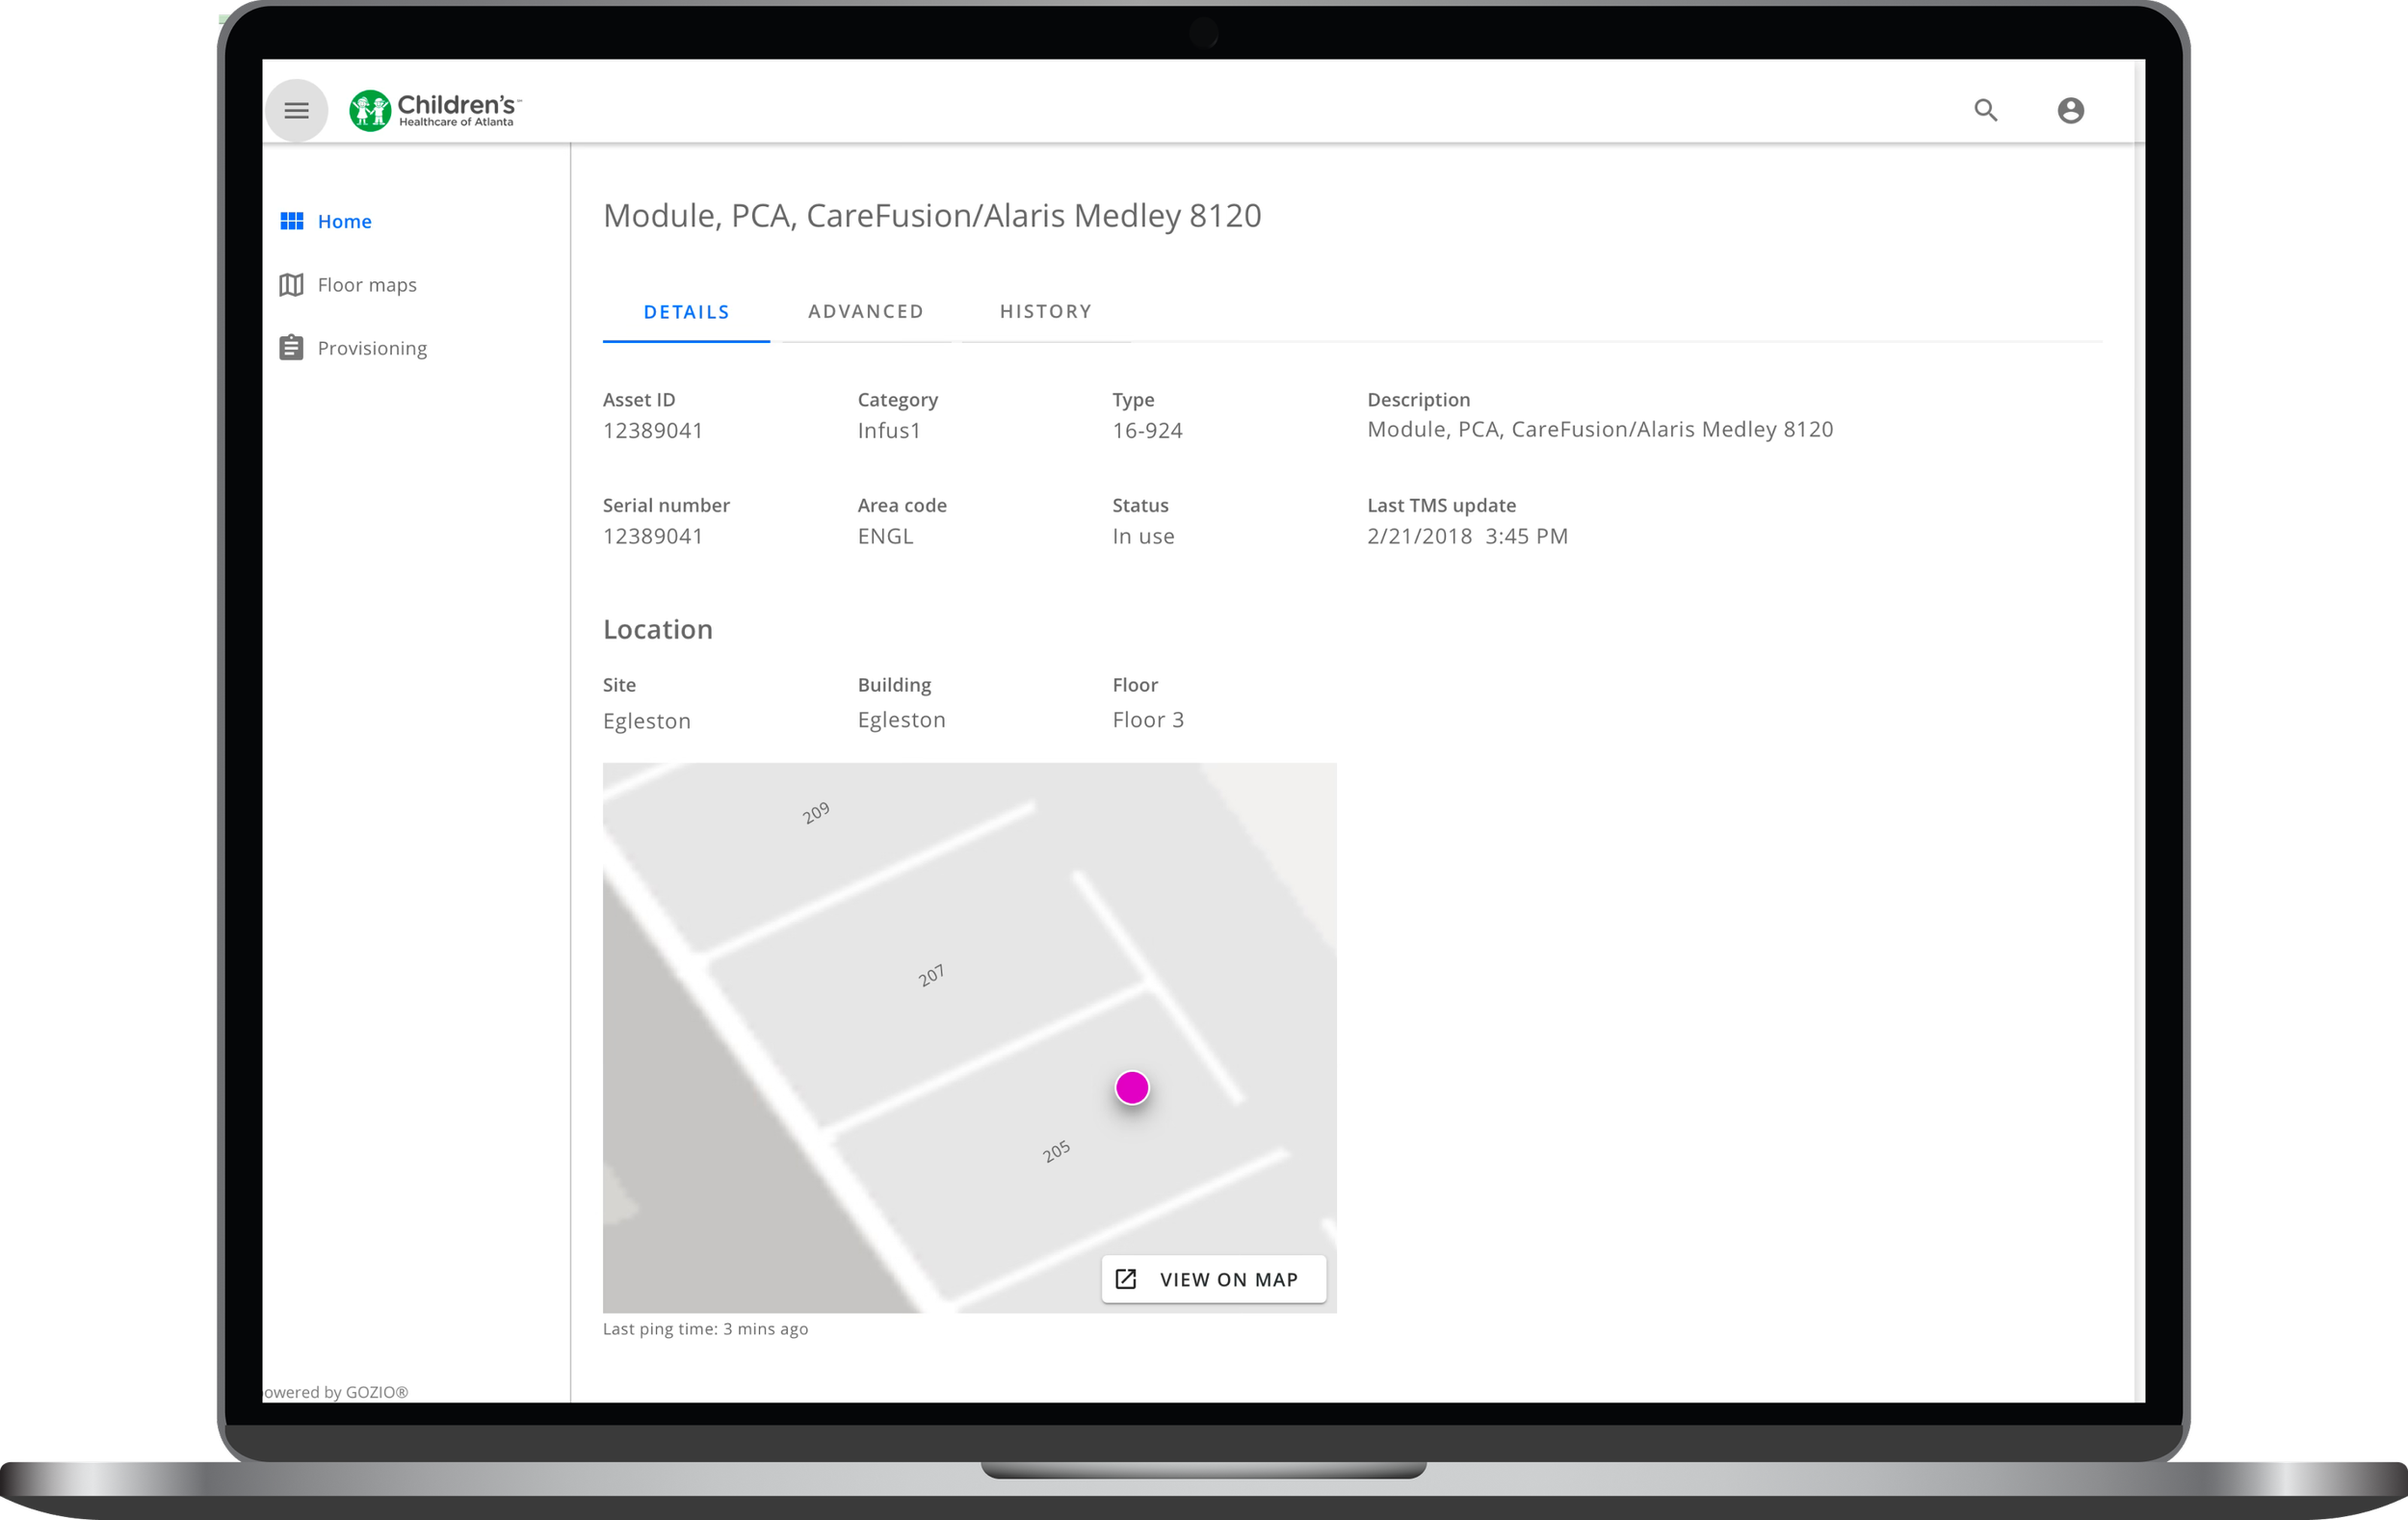Click the magenta asset location marker
This screenshot has width=2408, height=1520.
[x=1131, y=1087]
